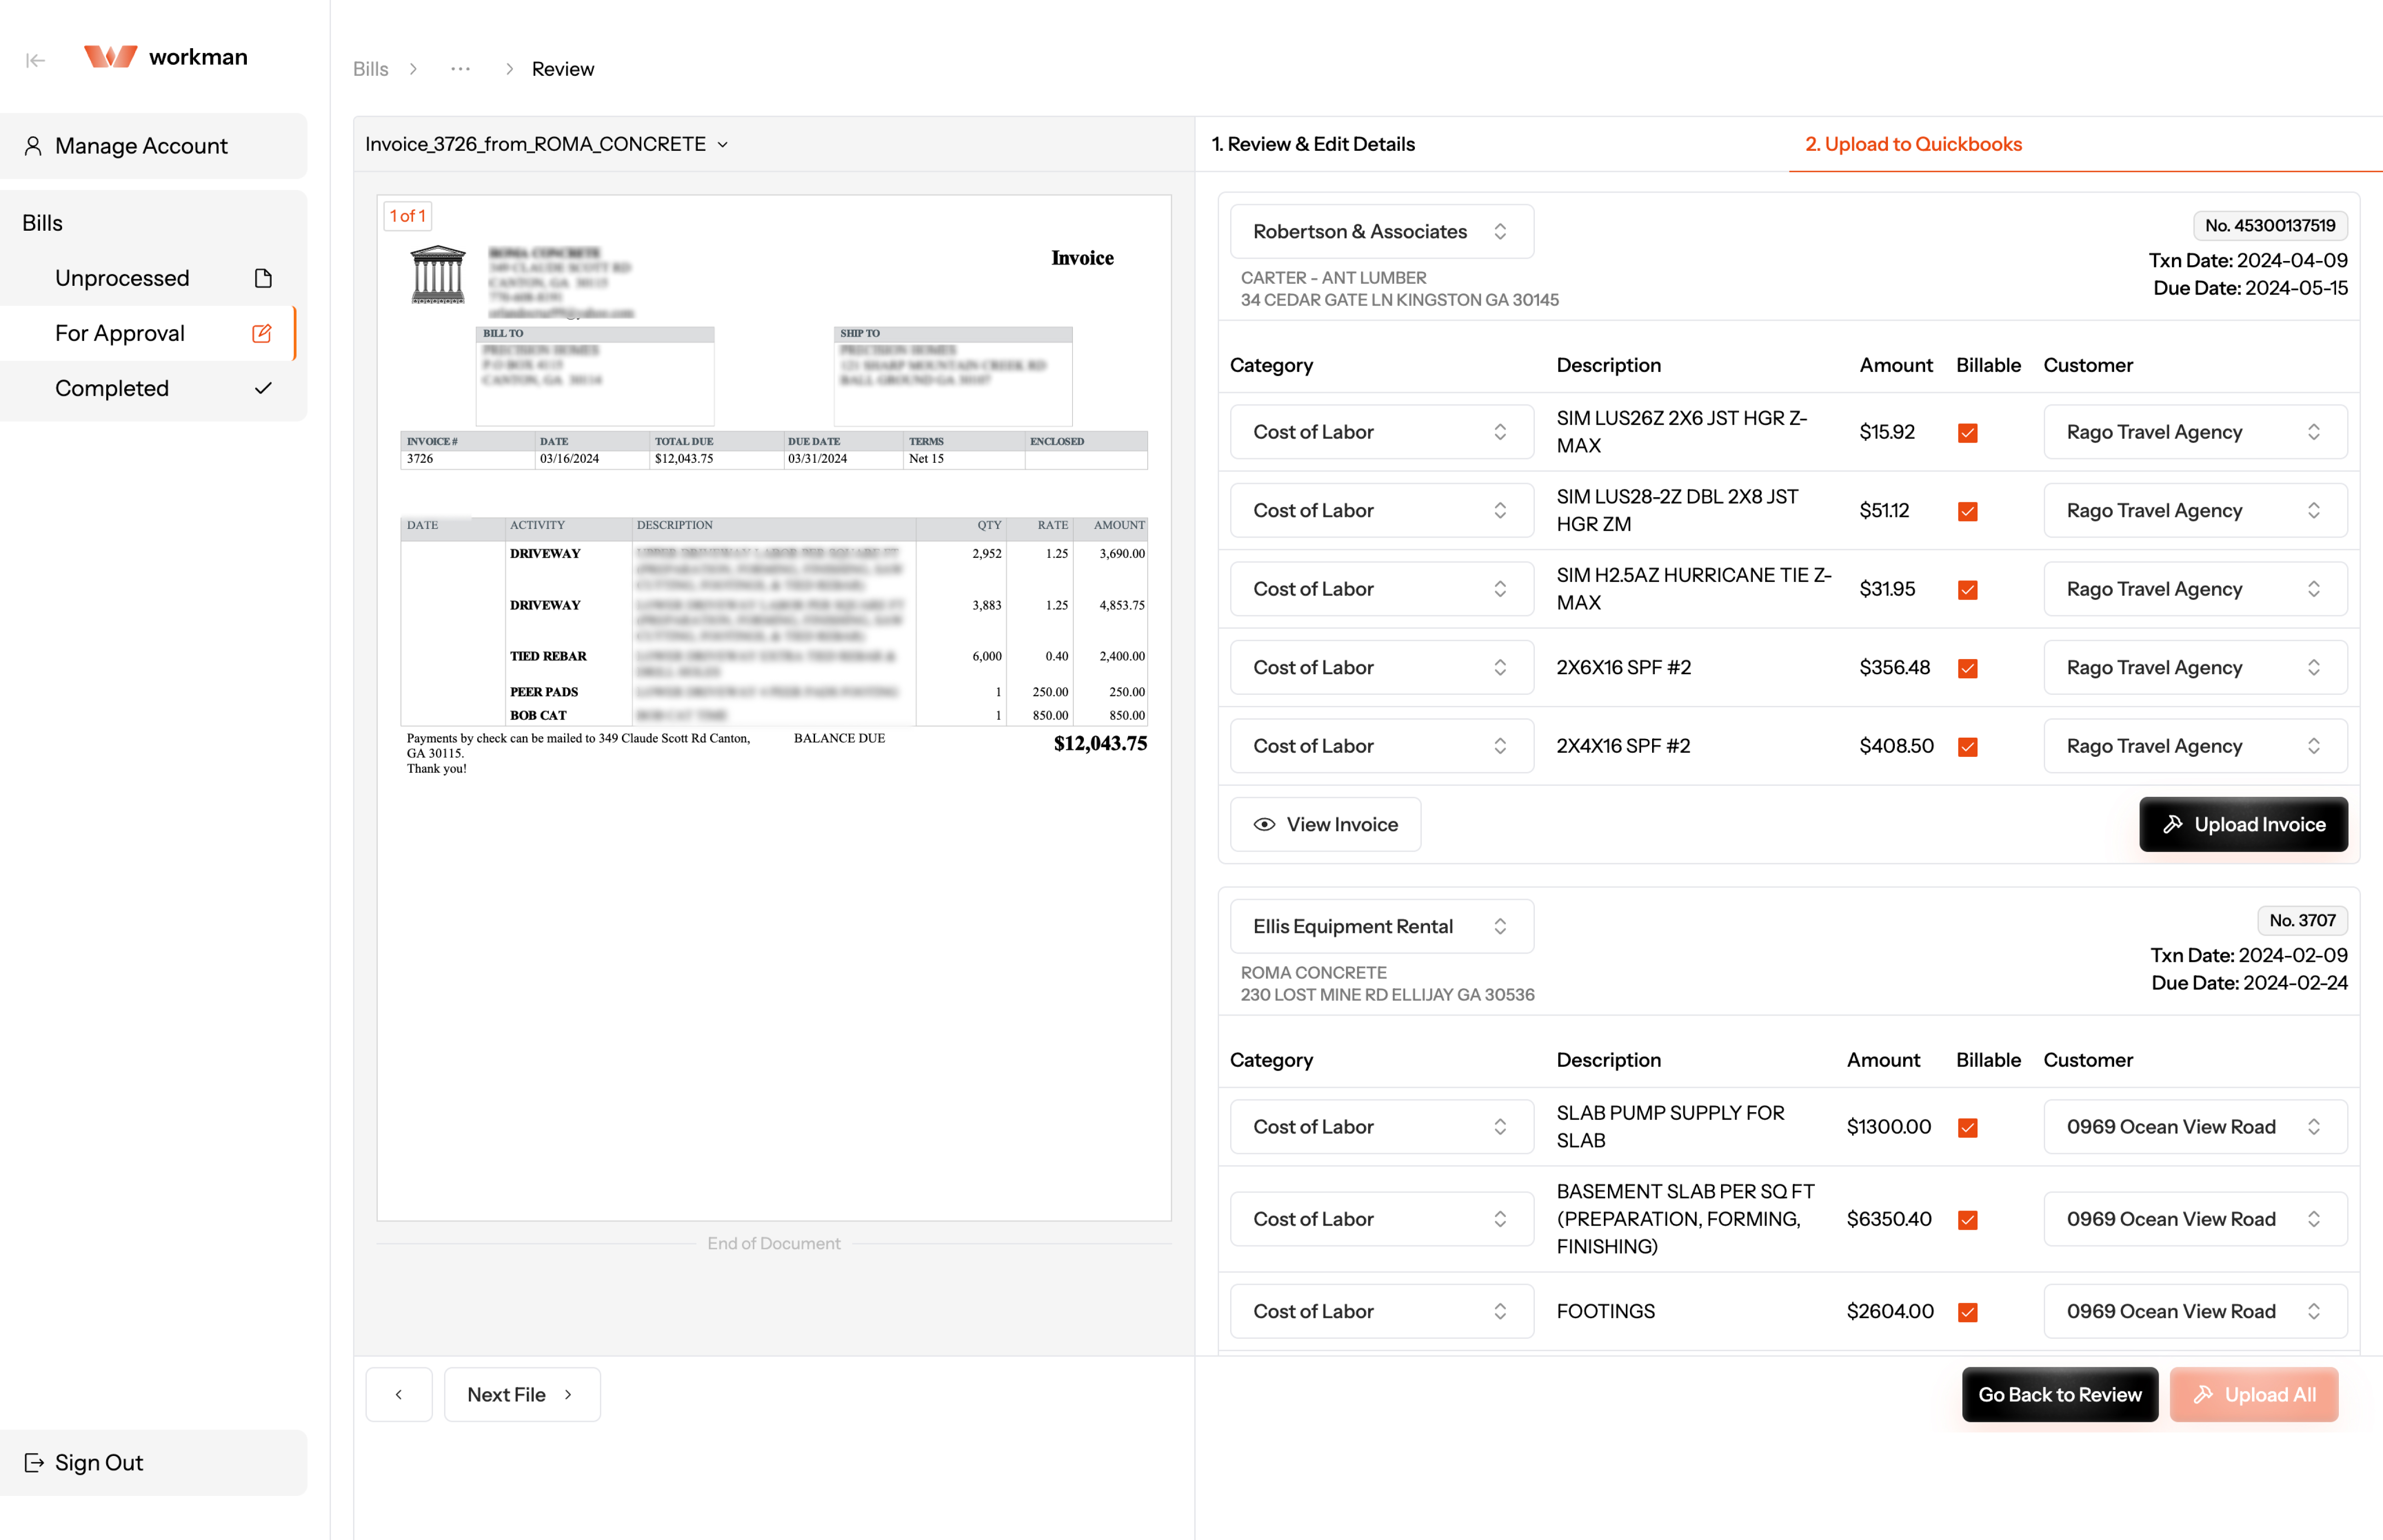
Task: Open customer dropdown for SIM LUS28-2Z row
Action: 2195,510
